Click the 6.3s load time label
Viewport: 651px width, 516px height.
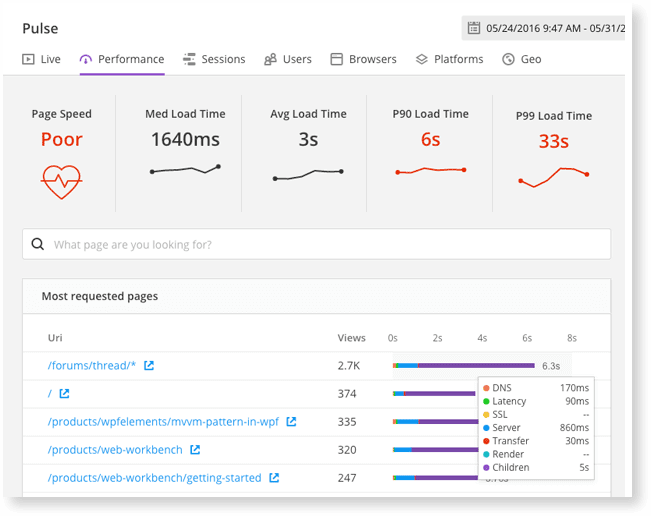551,366
